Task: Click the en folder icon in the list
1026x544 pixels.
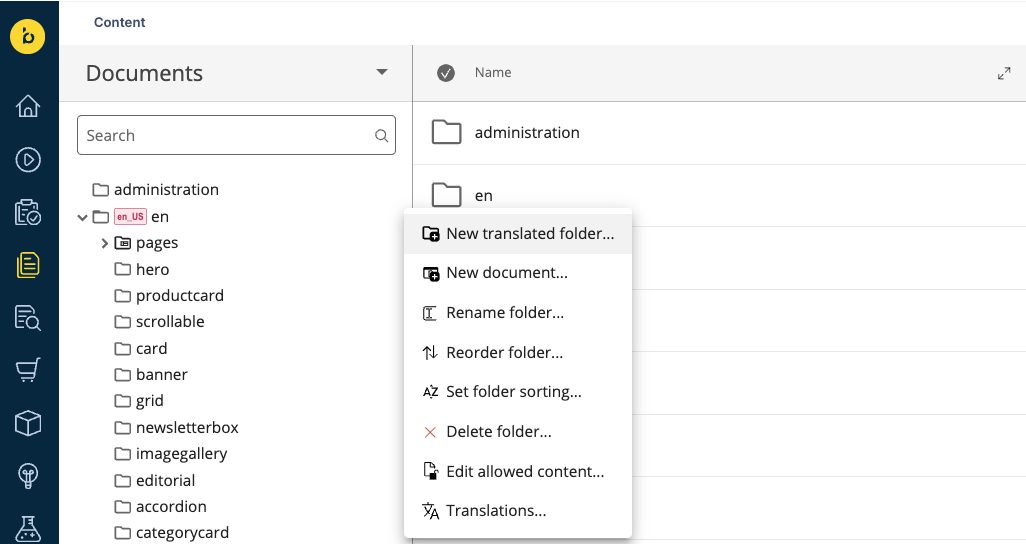Action: click(x=446, y=195)
